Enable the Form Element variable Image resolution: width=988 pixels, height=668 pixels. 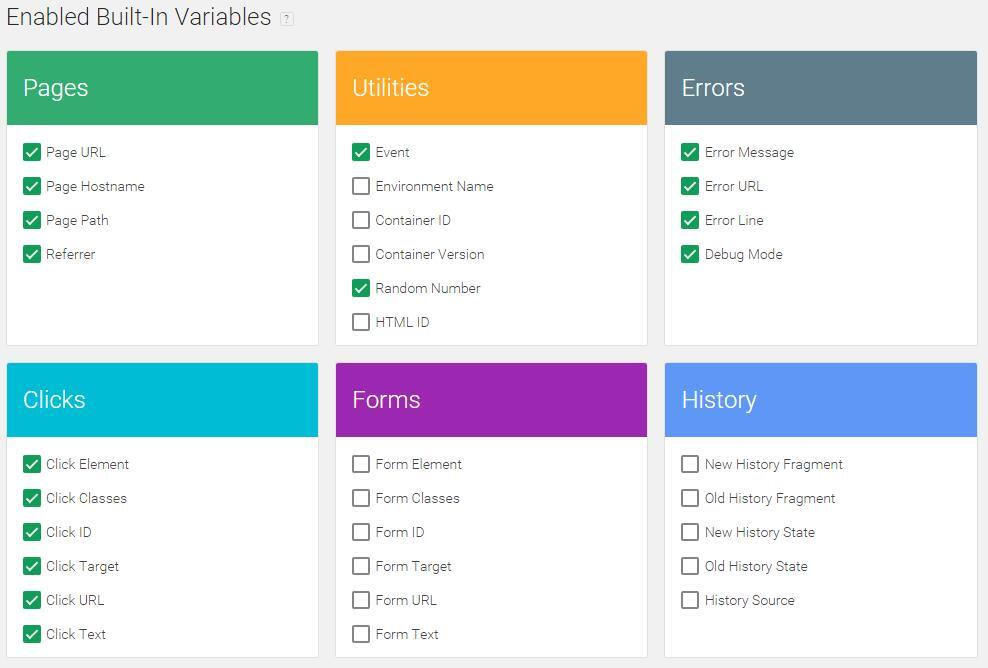(361, 464)
